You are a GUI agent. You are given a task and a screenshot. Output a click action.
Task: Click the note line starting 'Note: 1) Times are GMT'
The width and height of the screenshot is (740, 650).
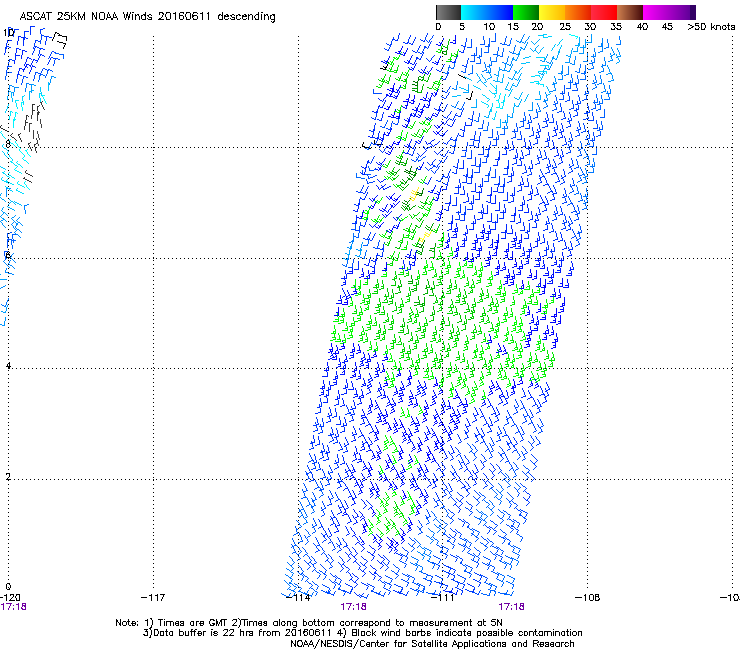coord(309,623)
